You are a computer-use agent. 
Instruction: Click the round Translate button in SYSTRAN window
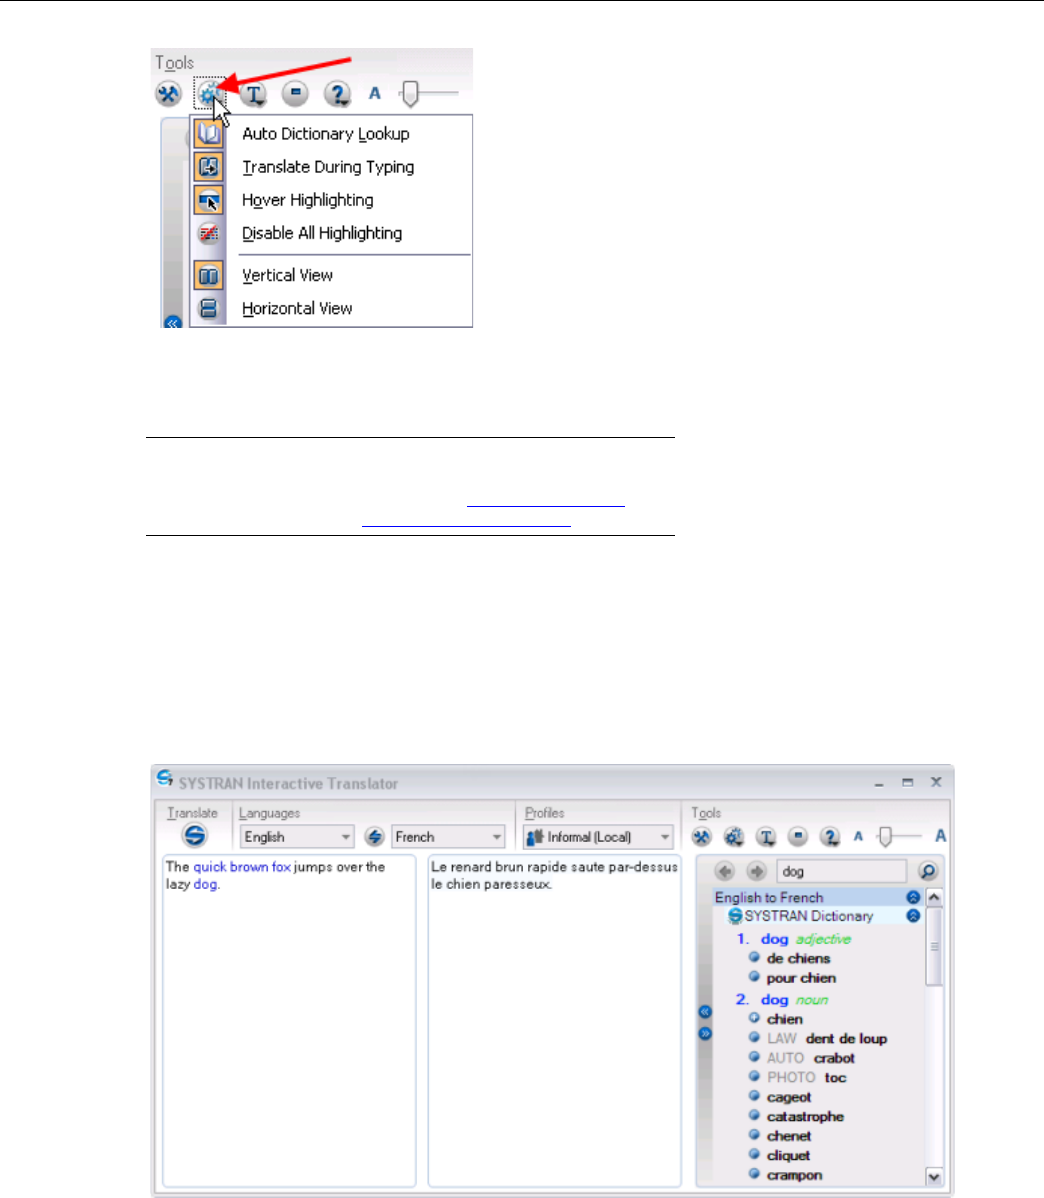tap(195, 835)
